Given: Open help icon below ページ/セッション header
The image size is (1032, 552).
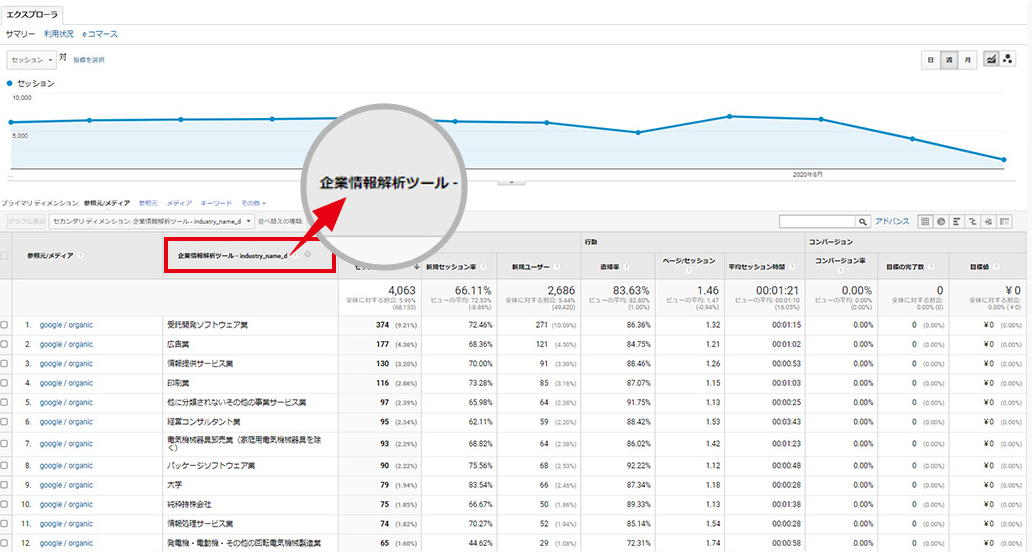Looking at the screenshot, I should 688,270.
